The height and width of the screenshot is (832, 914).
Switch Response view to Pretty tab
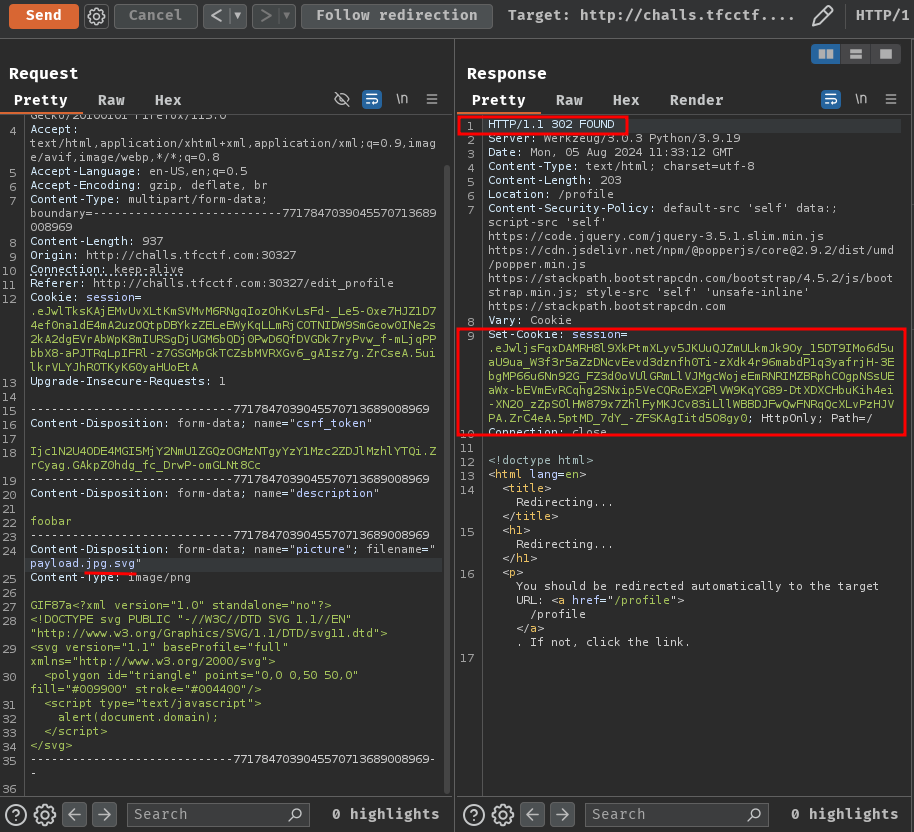tap(498, 100)
